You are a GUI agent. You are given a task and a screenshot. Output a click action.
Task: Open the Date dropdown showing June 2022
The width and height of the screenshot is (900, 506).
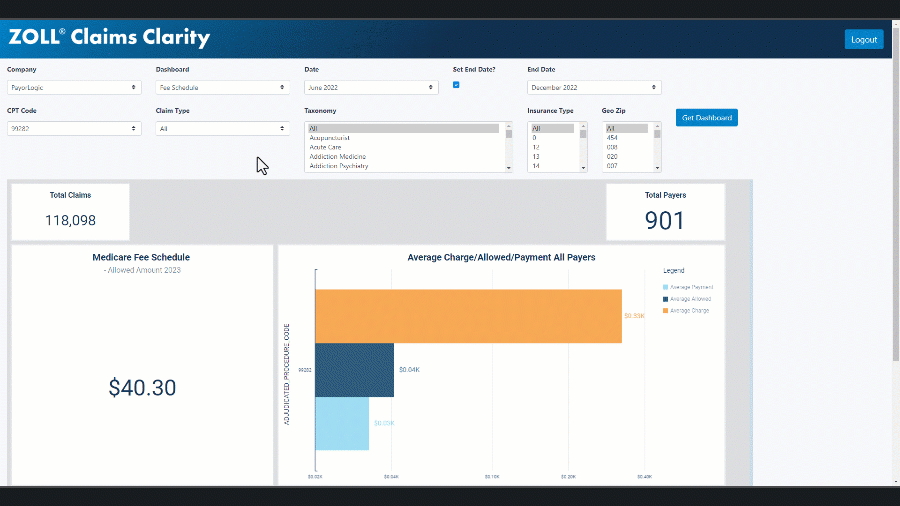(371, 87)
